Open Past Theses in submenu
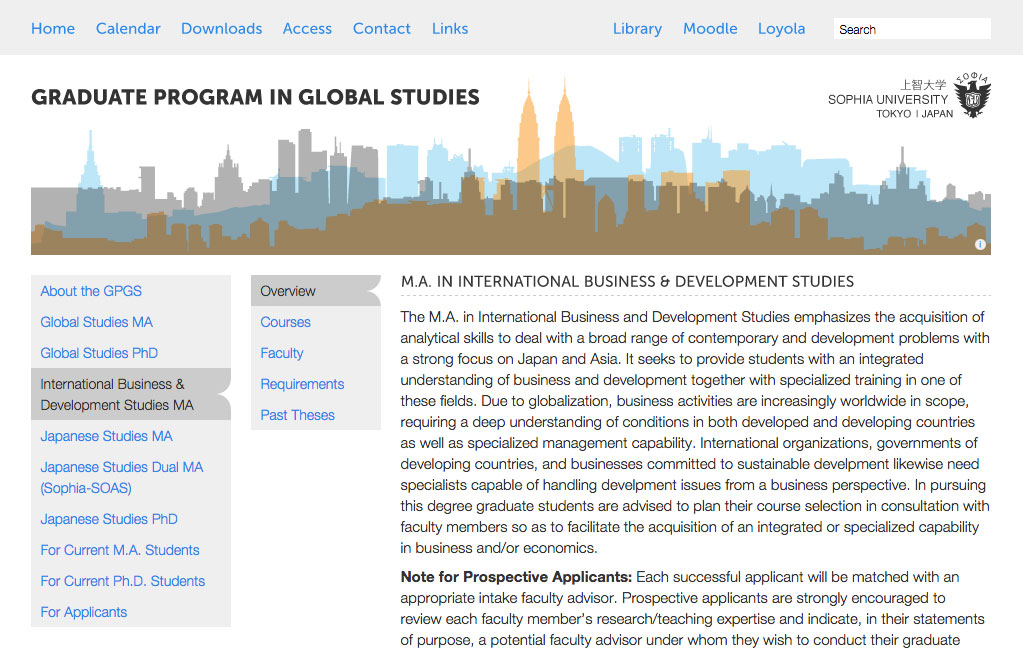Viewport: 1023px width, 656px height. coord(298,415)
